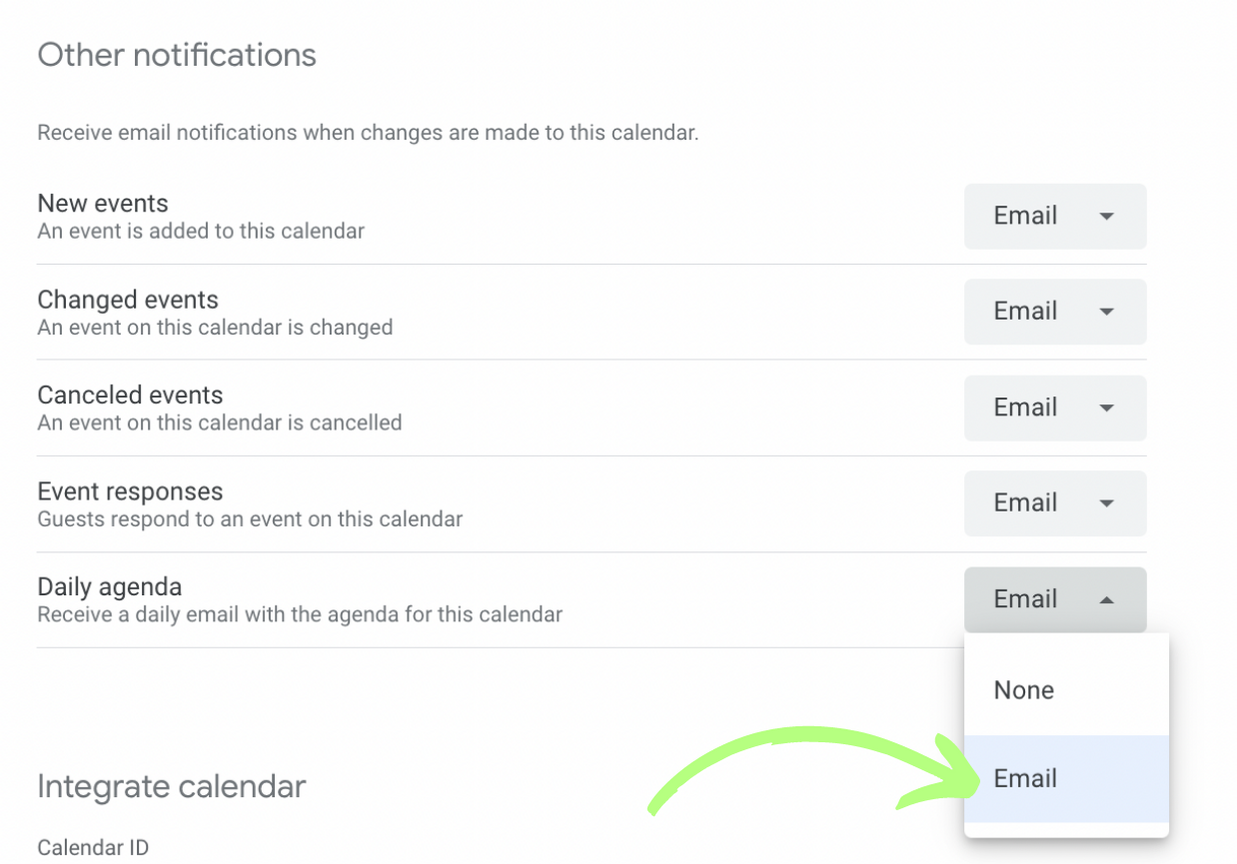This screenshot has height=864, width=1237.
Task: Click the "Receive a daily email" description
Action: pos(300,614)
